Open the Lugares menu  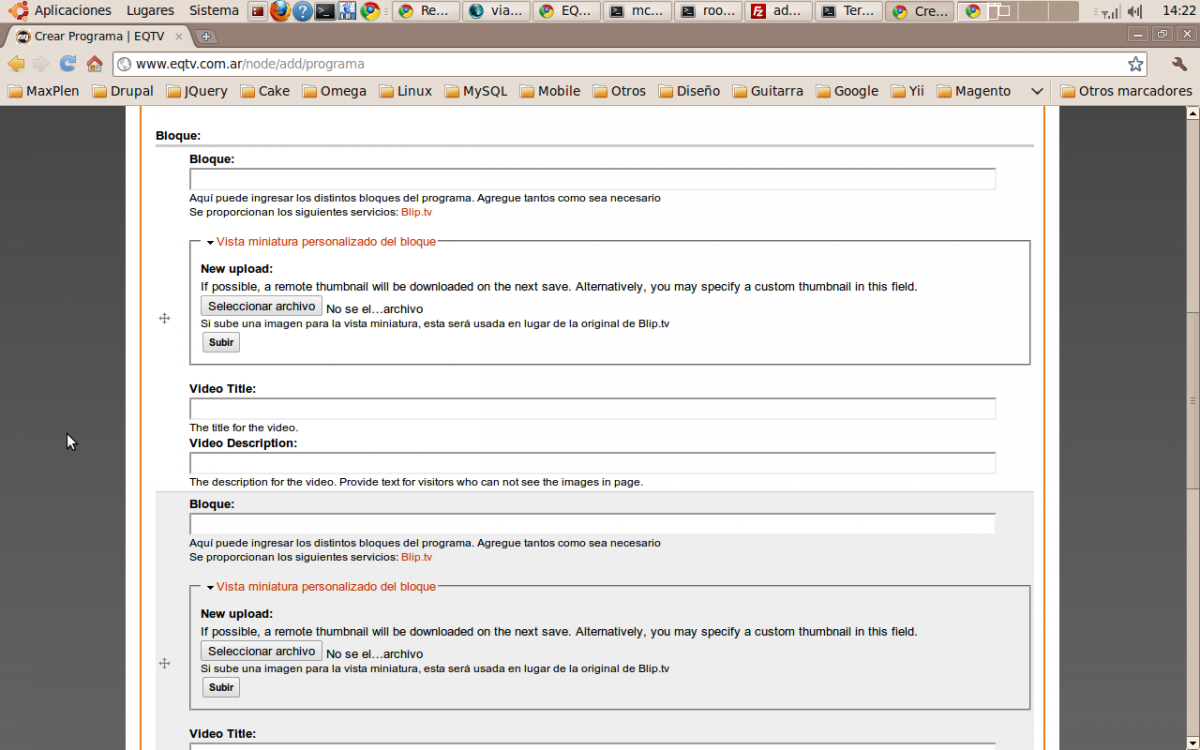[x=149, y=11]
